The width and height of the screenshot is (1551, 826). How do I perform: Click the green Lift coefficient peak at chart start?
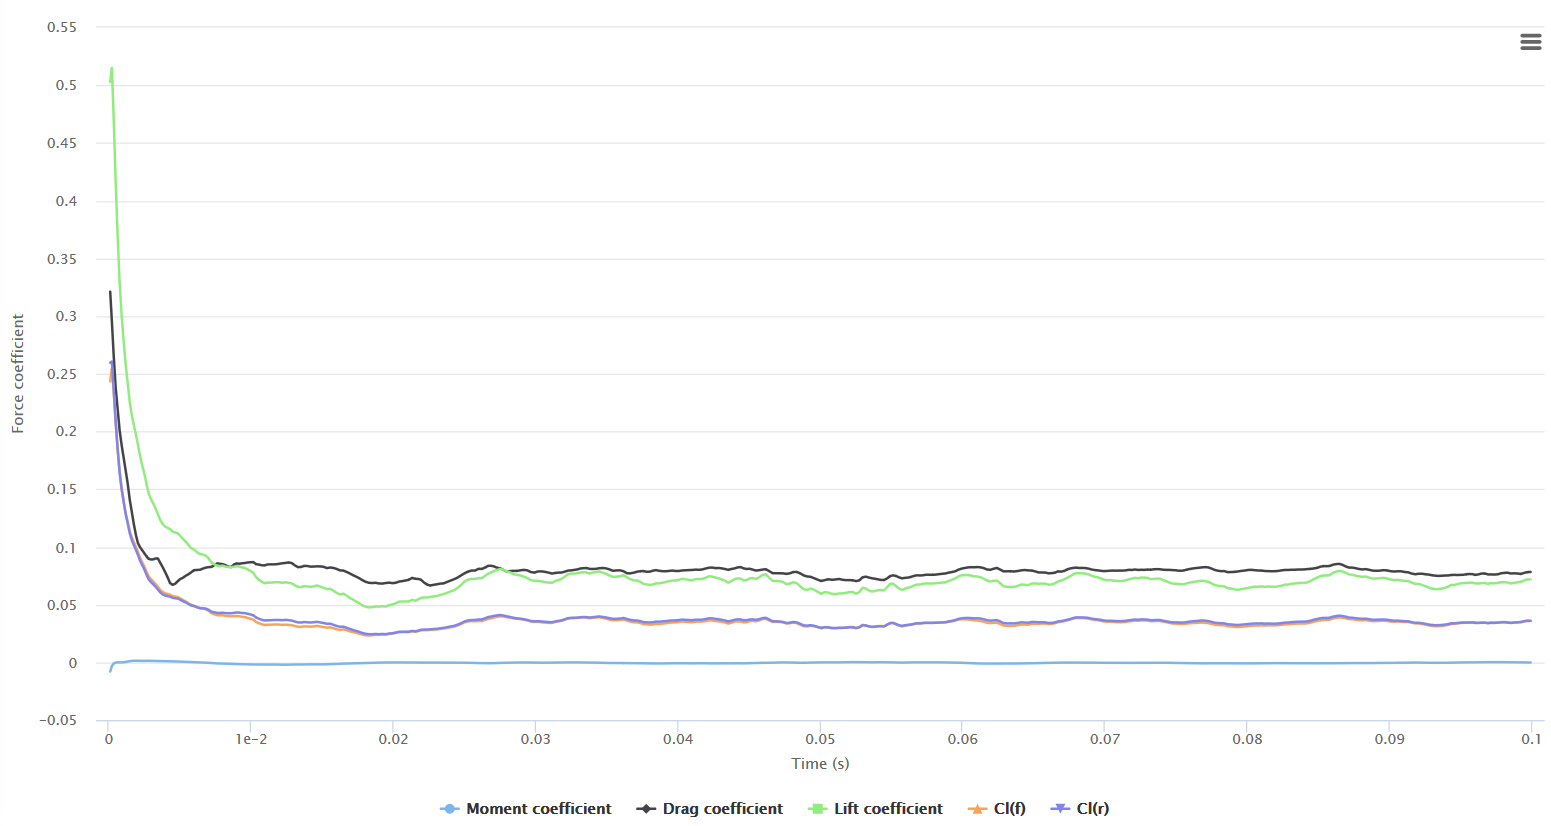[111, 69]
